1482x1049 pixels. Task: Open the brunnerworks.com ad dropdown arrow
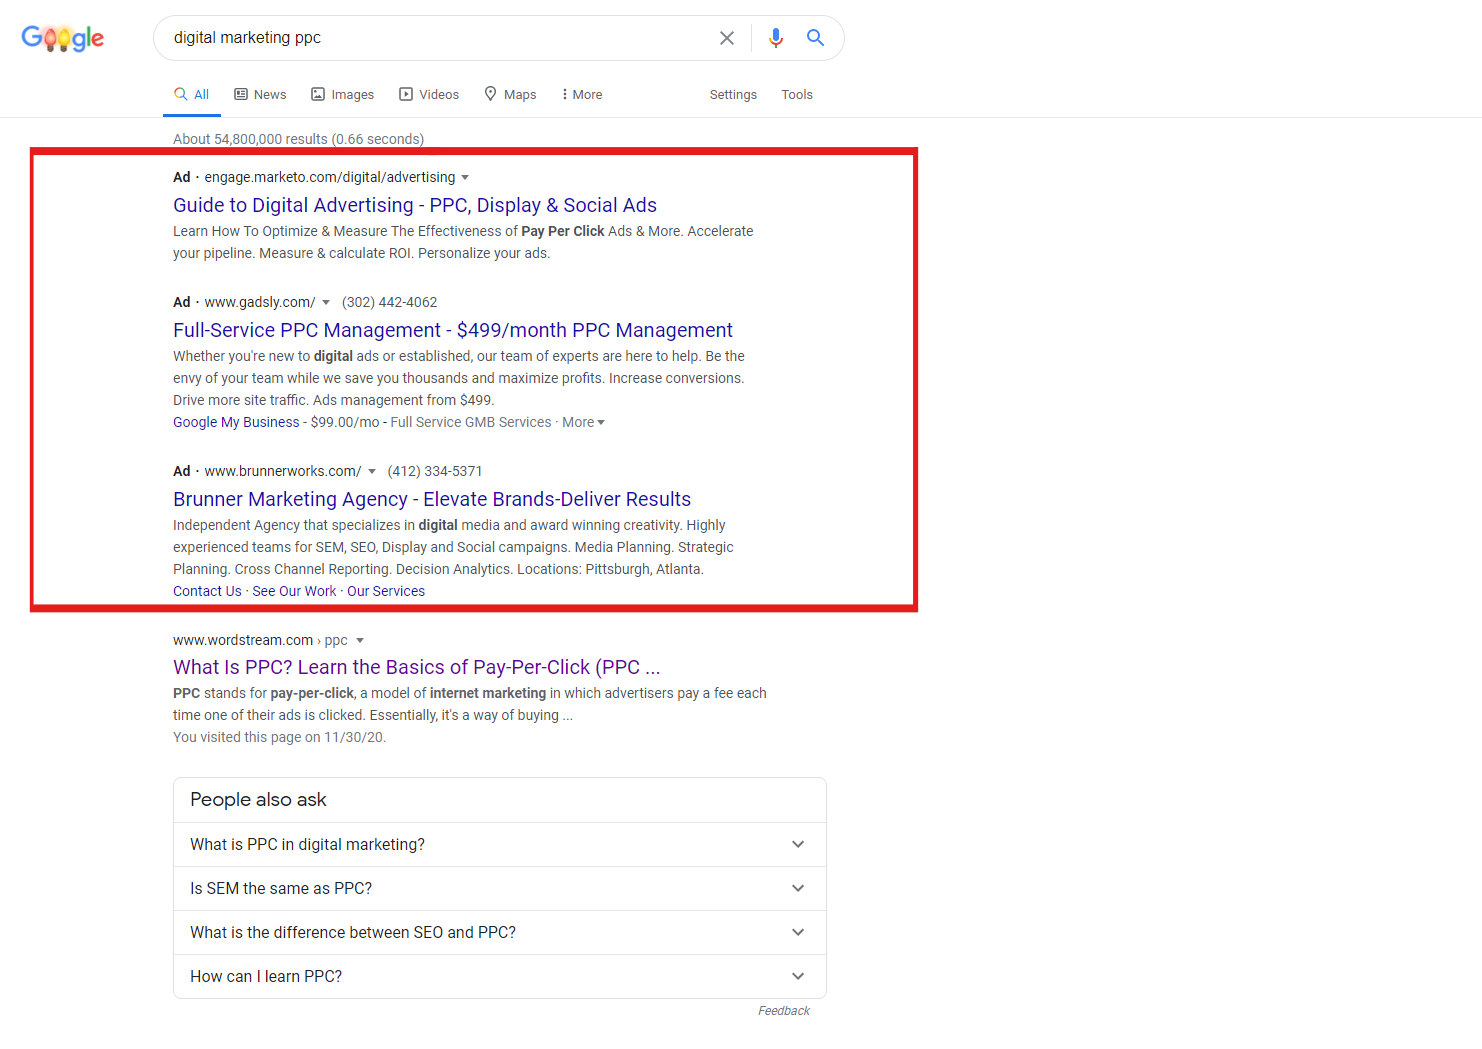click(372, 472)
